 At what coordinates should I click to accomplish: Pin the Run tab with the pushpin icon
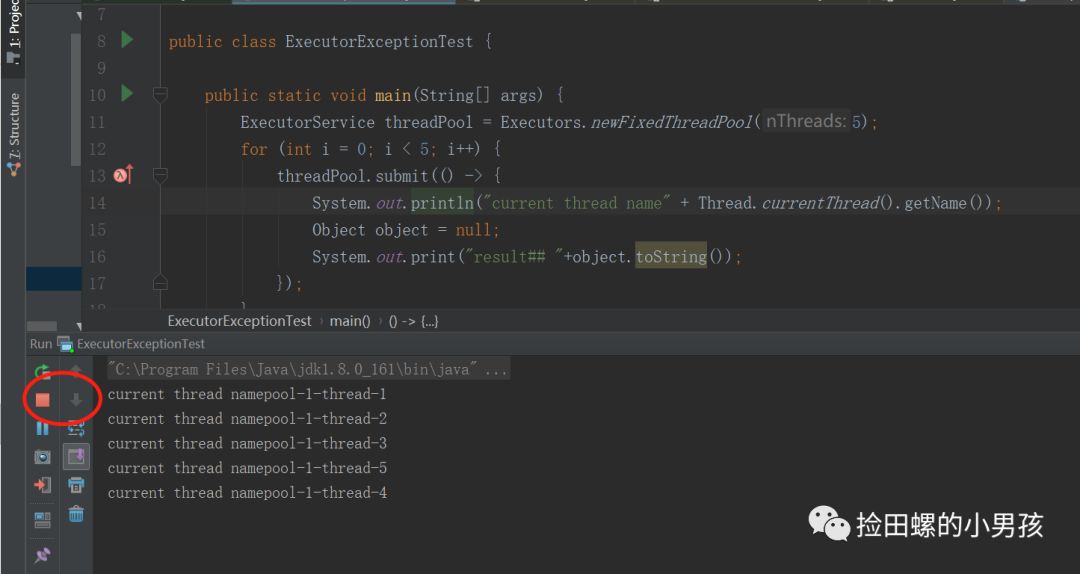[43, 555]
